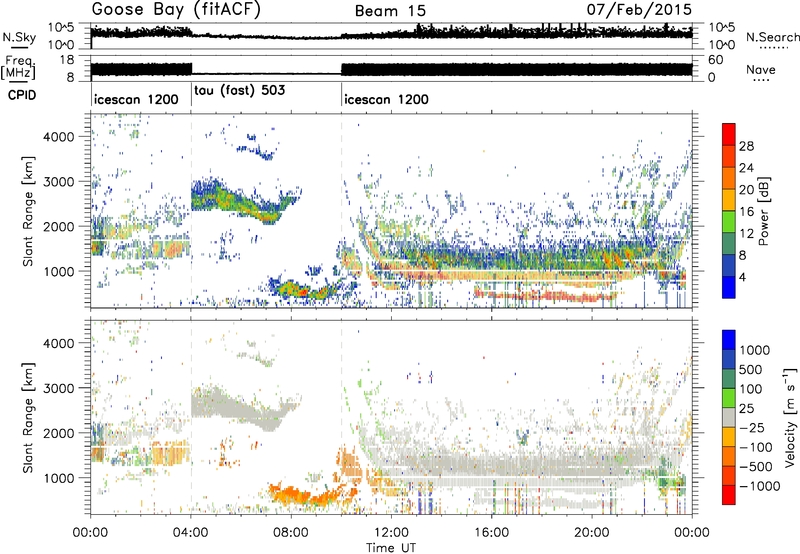Image resolution: width=800 pixels, height=554 pixels.
Task: Click 'Slant Range [km]' label of velocity panel
Action: tap(28, 417)
